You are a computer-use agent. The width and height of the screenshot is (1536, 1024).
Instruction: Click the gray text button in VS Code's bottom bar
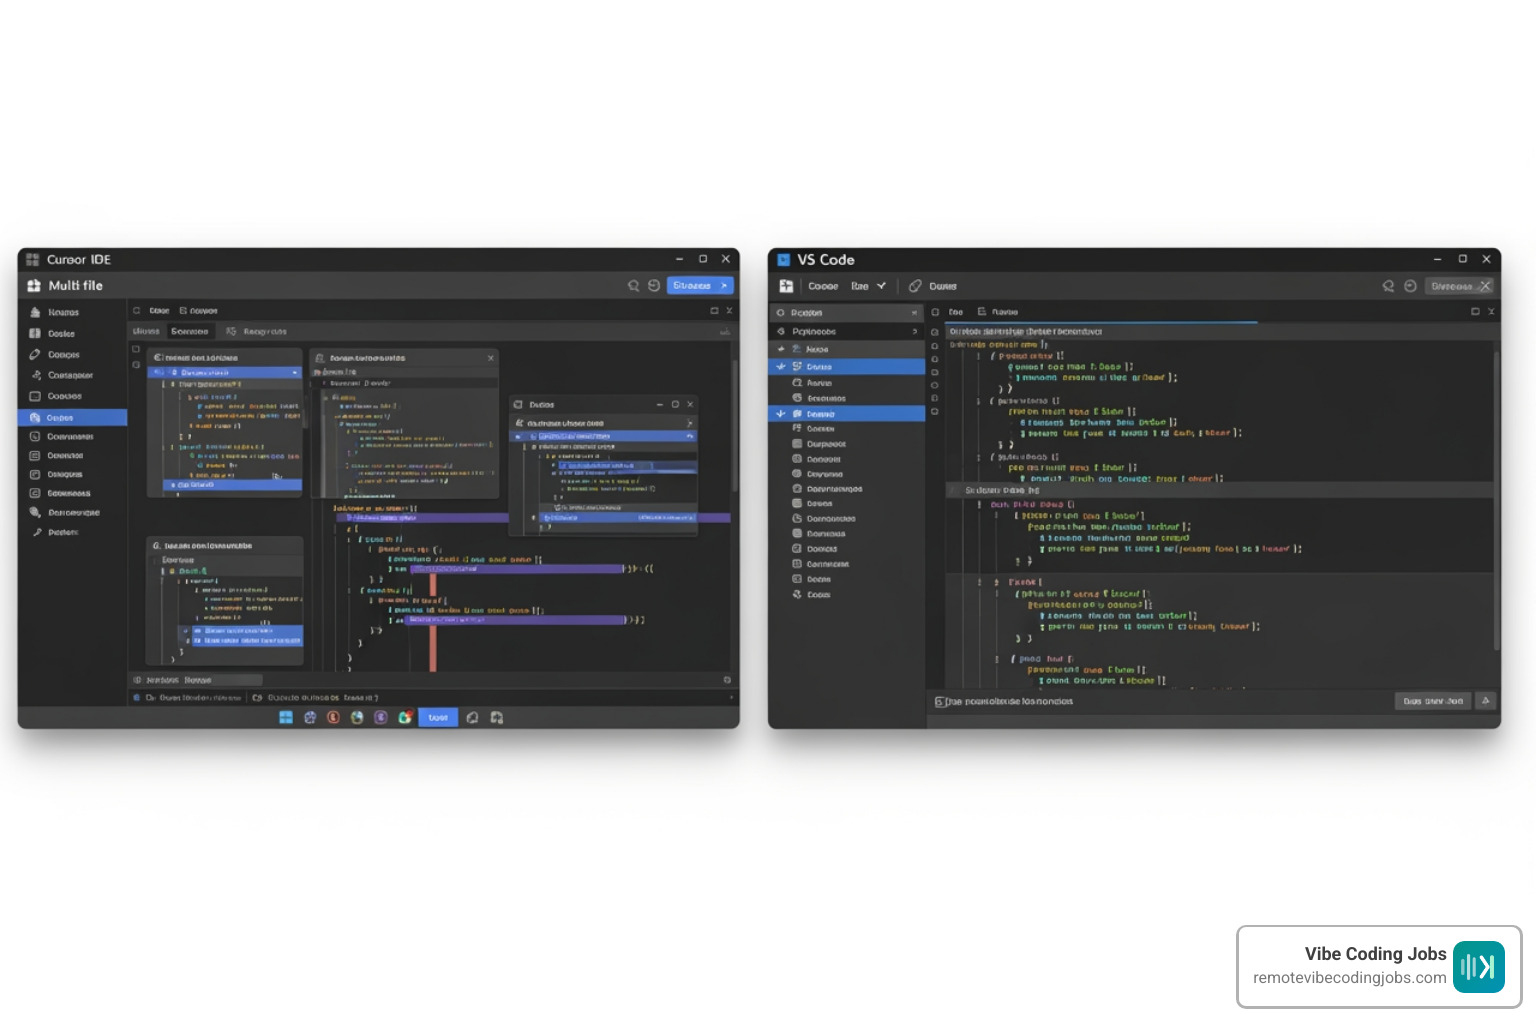click(x=1433, y=701)
